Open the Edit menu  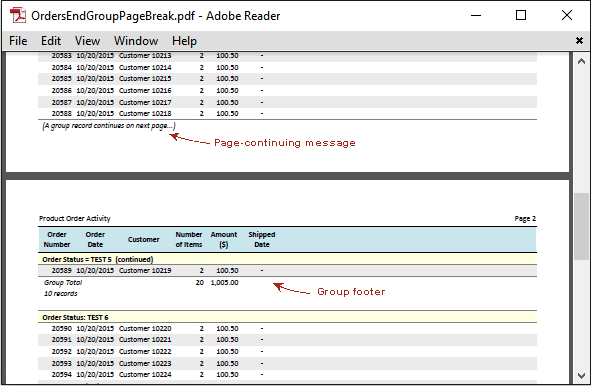(x=51, y=41)
